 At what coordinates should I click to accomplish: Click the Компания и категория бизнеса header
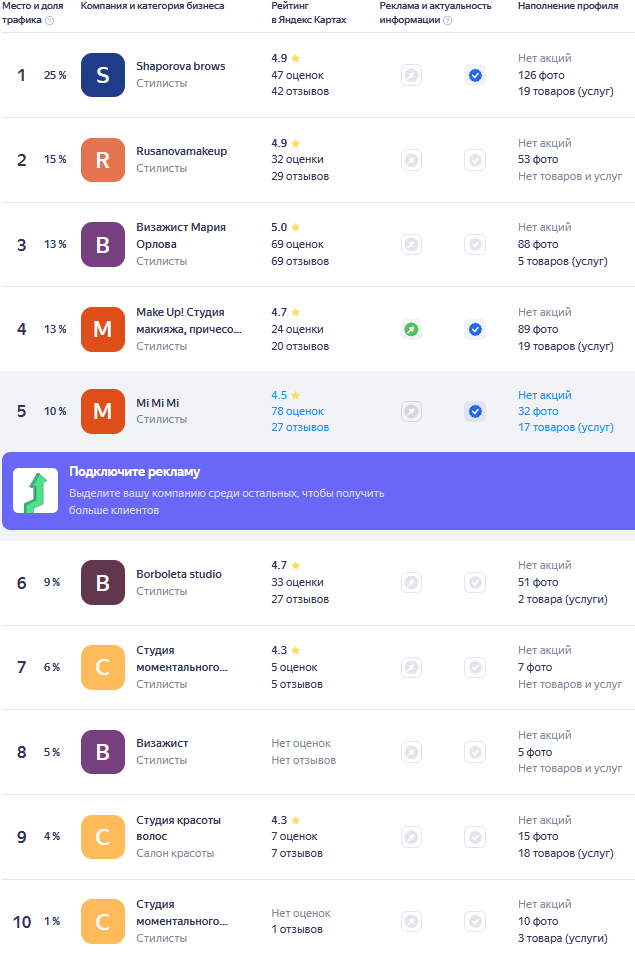click(x=152, y=6)
